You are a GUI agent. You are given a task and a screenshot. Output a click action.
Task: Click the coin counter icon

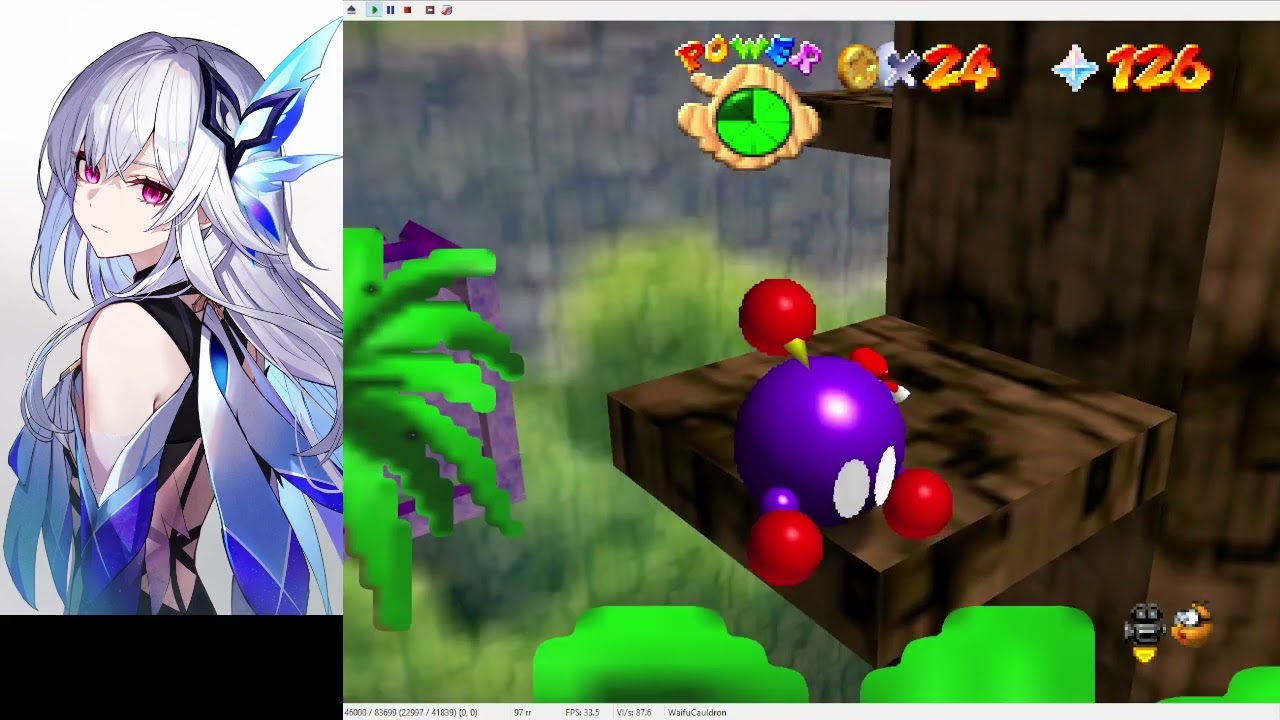(858, 68)
